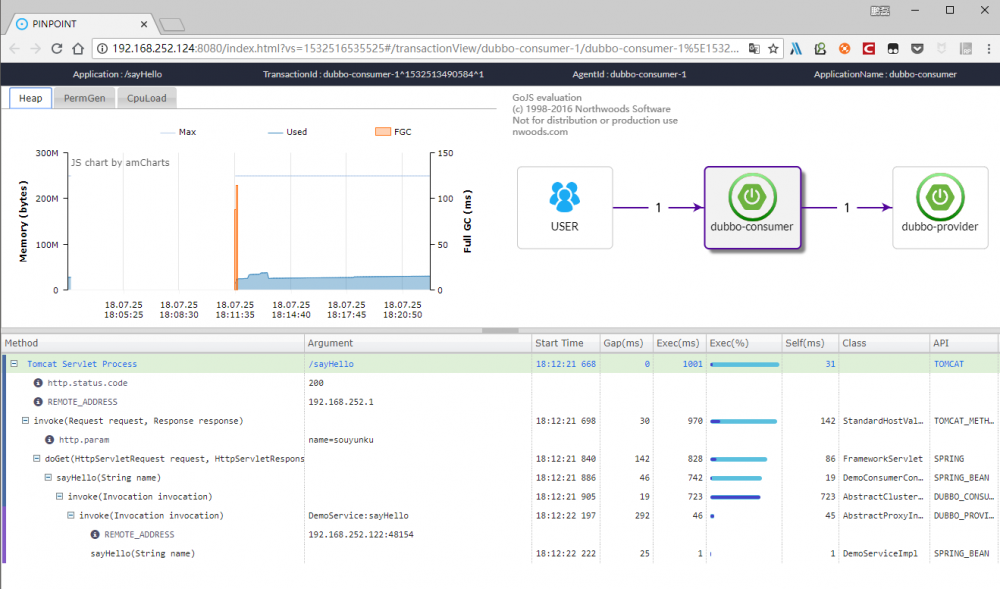1000x589 pixels.
Task: Switch to the PermGen chart tab
Action: click(84, 98)
